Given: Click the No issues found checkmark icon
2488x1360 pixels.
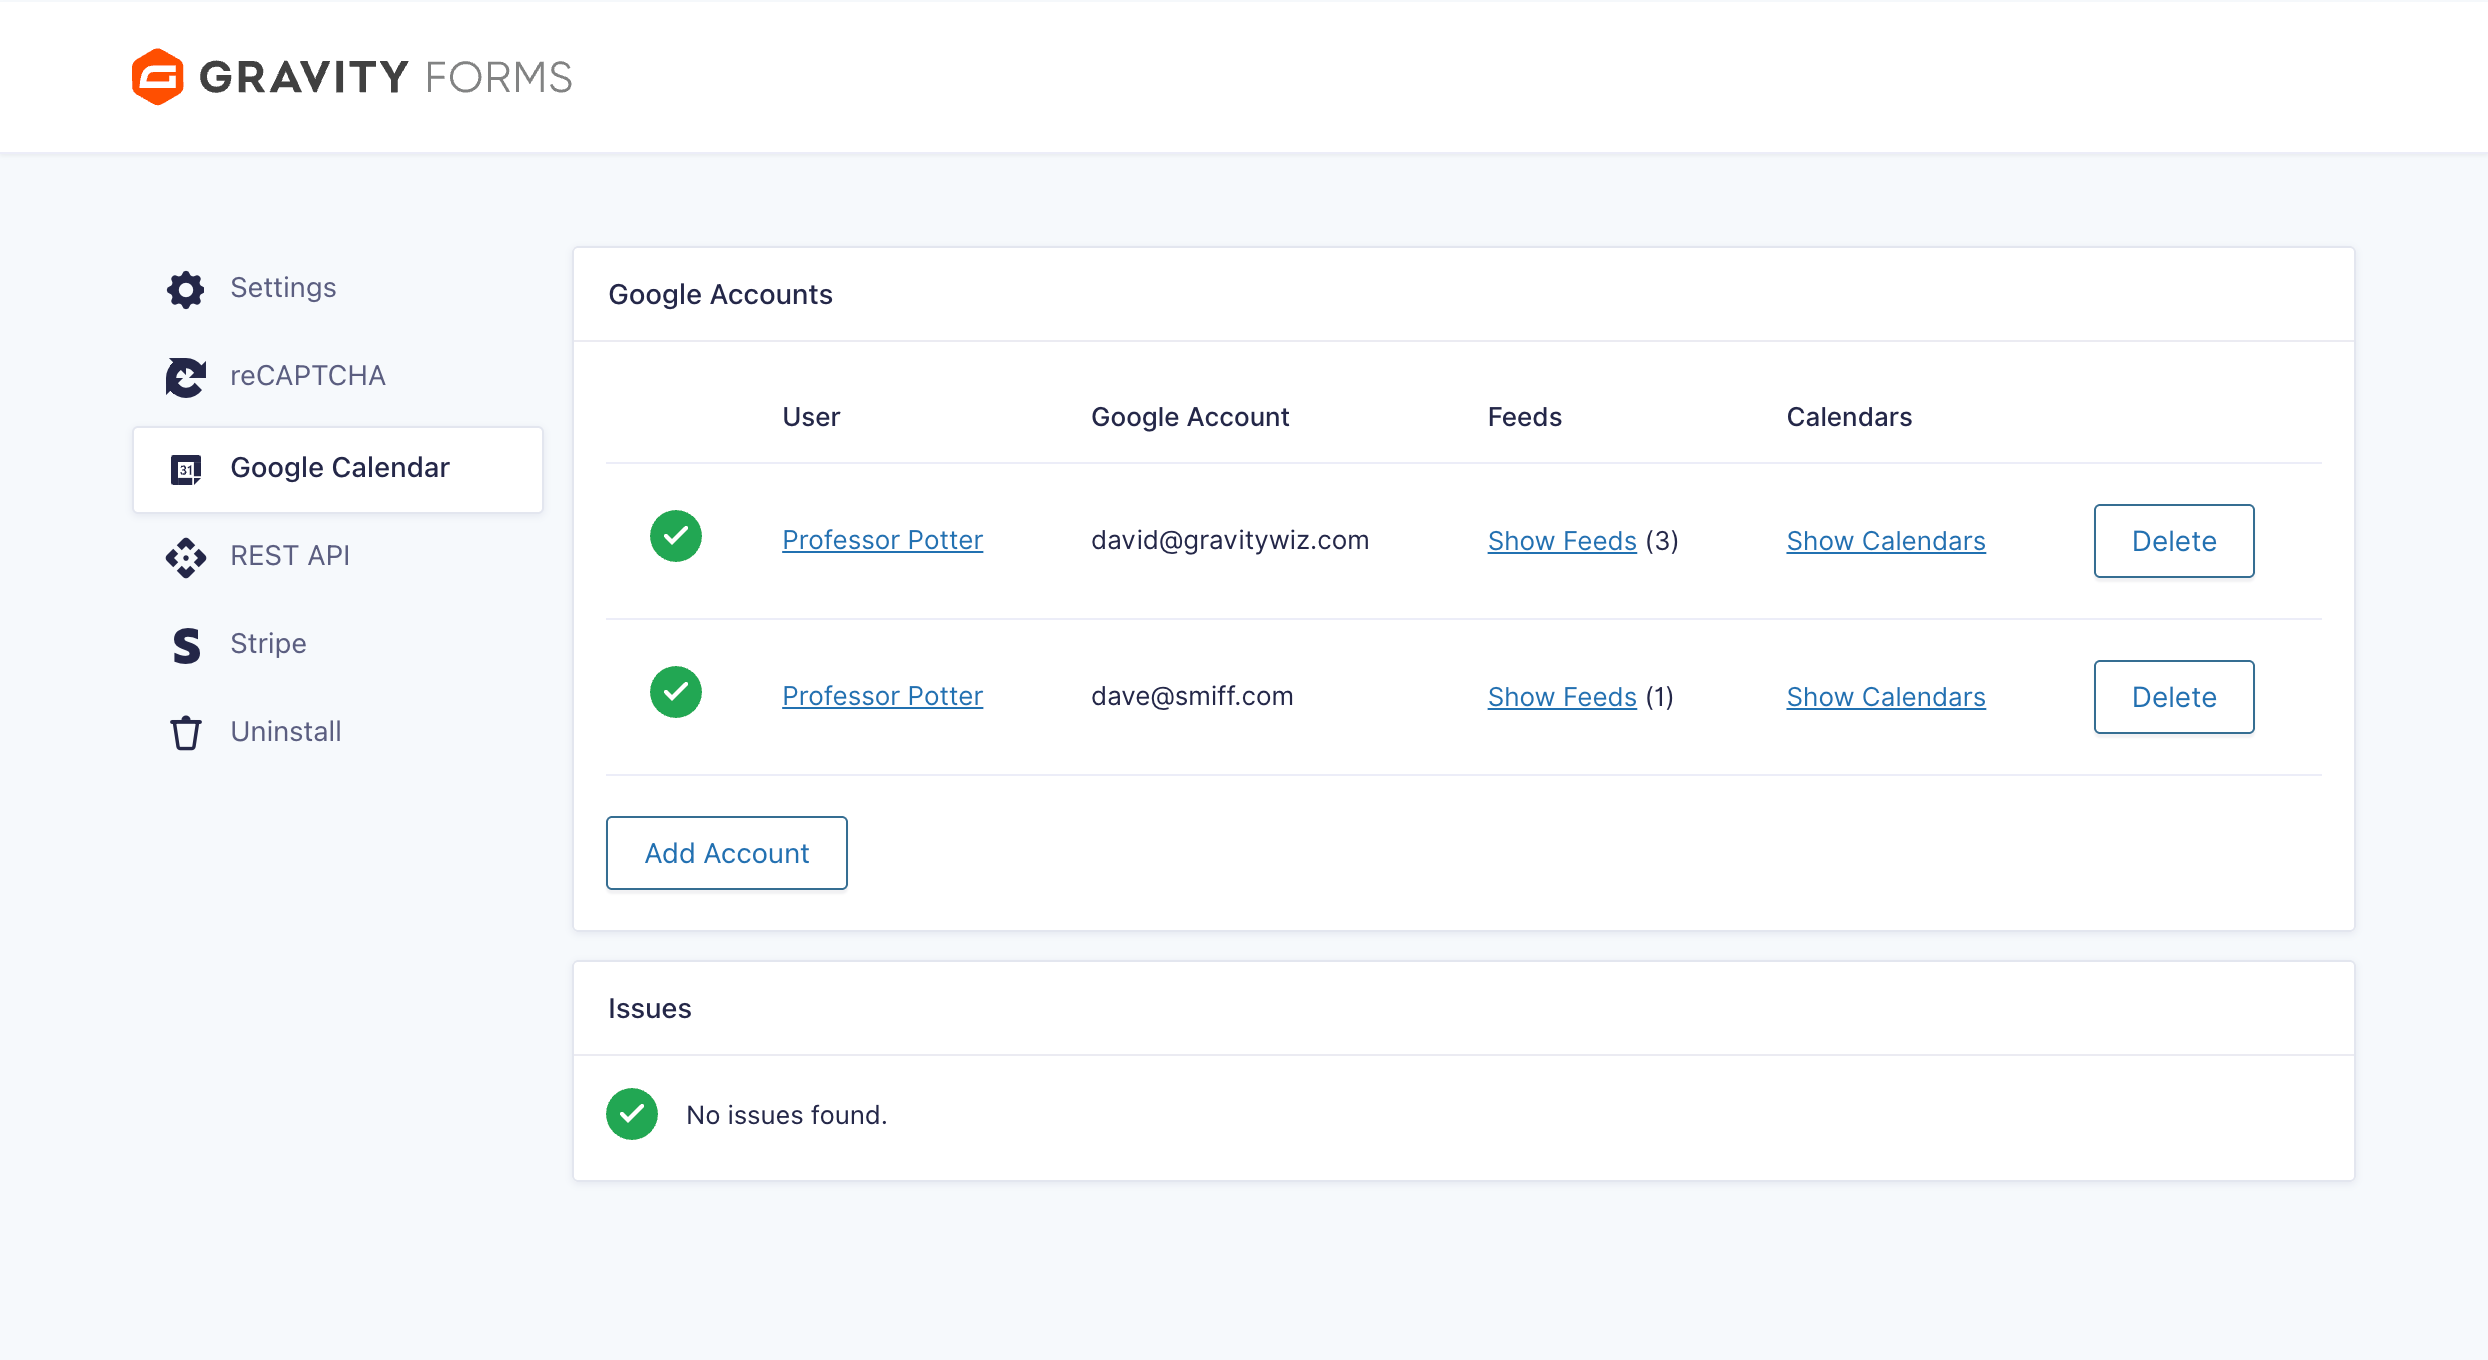Looking at the screenshot, I should tap(632, 1114).
